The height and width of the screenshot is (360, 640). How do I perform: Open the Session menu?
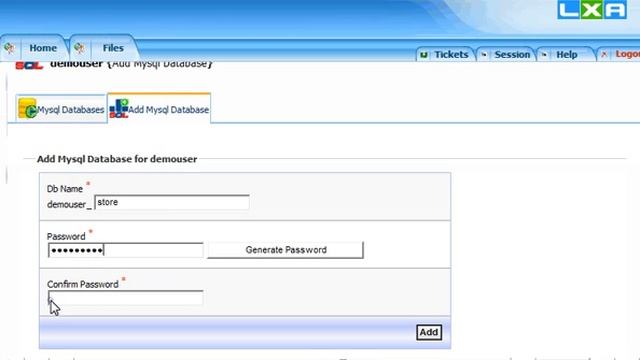click(512, 55)
